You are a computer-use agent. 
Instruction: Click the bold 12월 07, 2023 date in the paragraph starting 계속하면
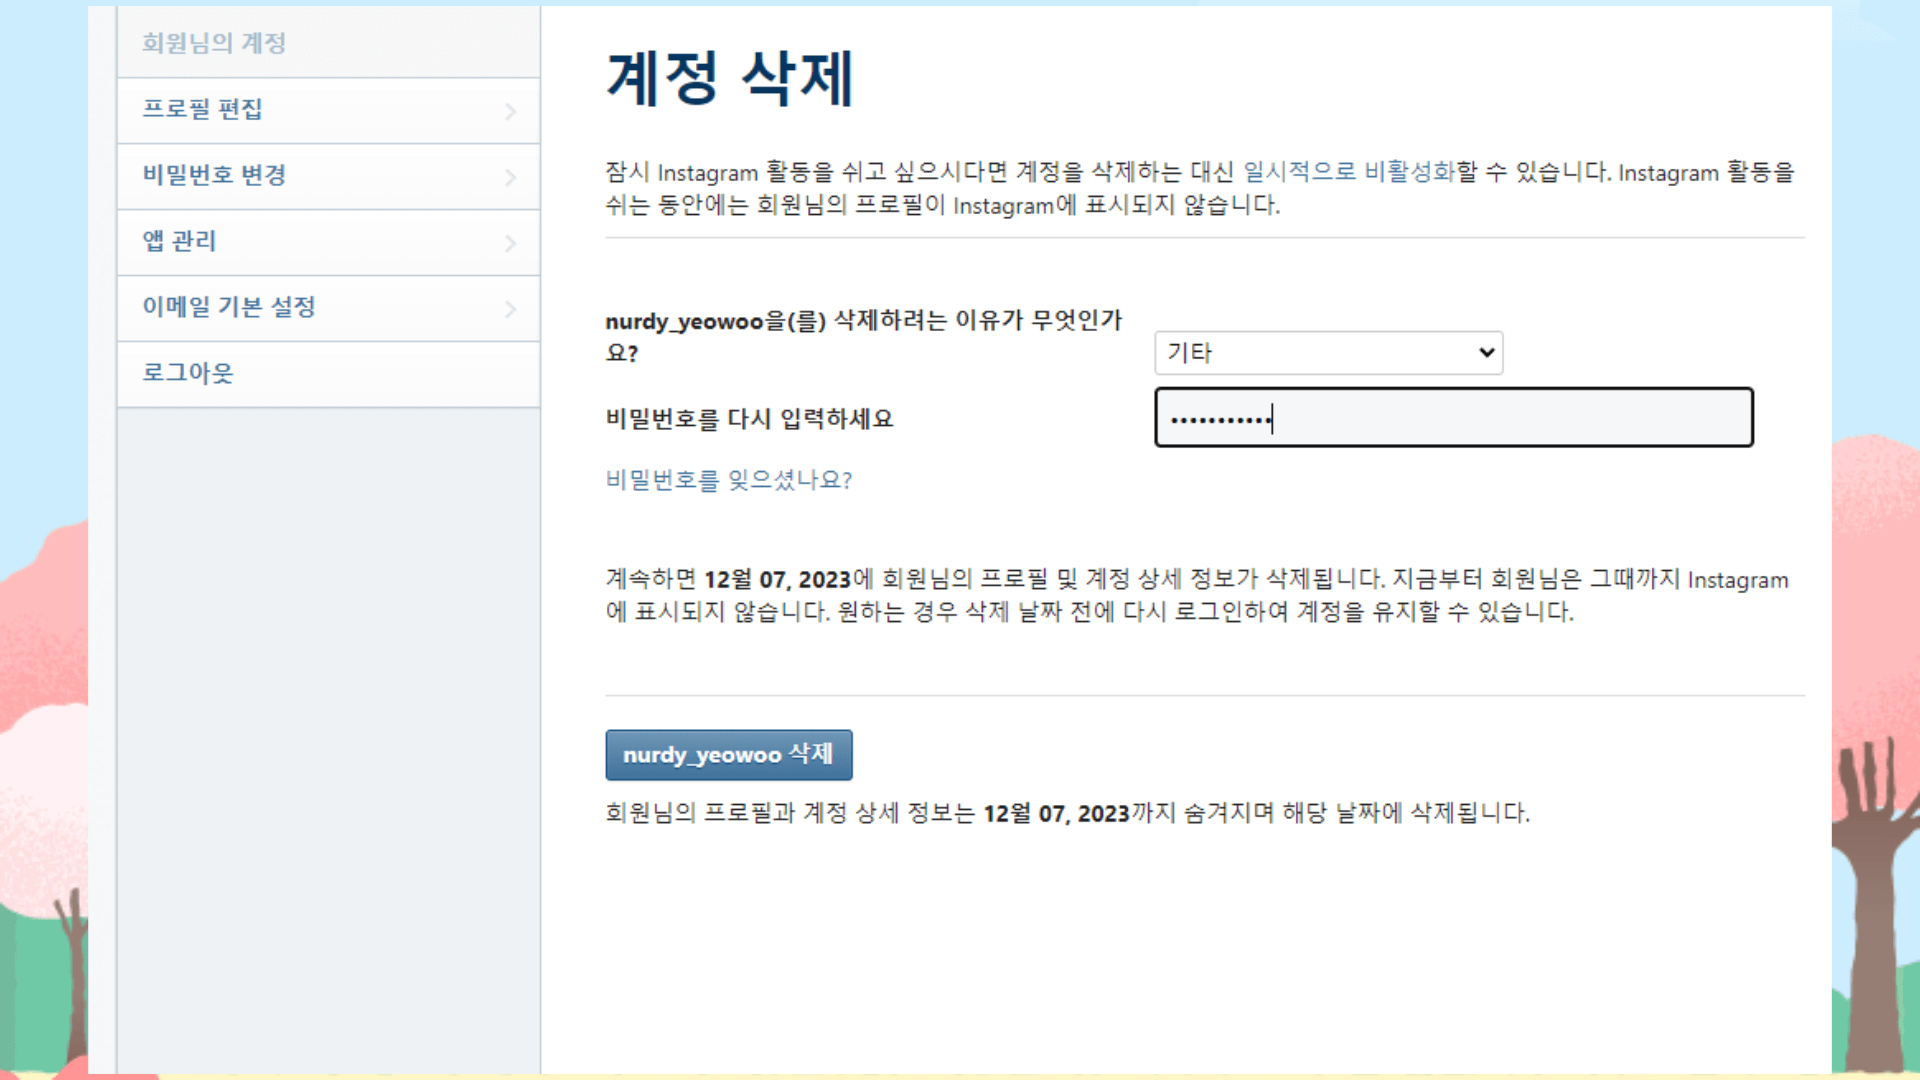click(x=777, y=579)
